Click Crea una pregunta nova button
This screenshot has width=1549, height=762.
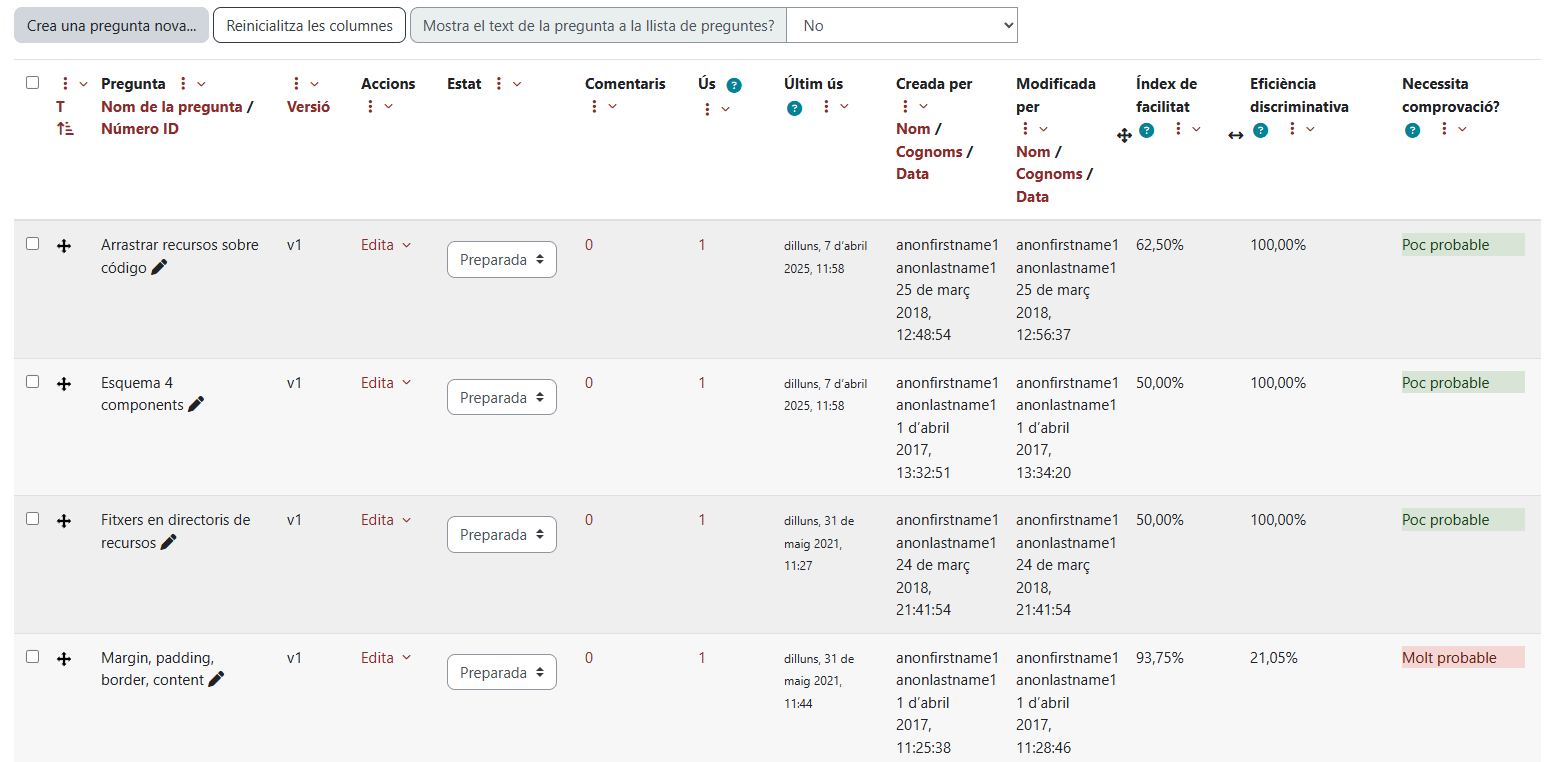[111, 26]
